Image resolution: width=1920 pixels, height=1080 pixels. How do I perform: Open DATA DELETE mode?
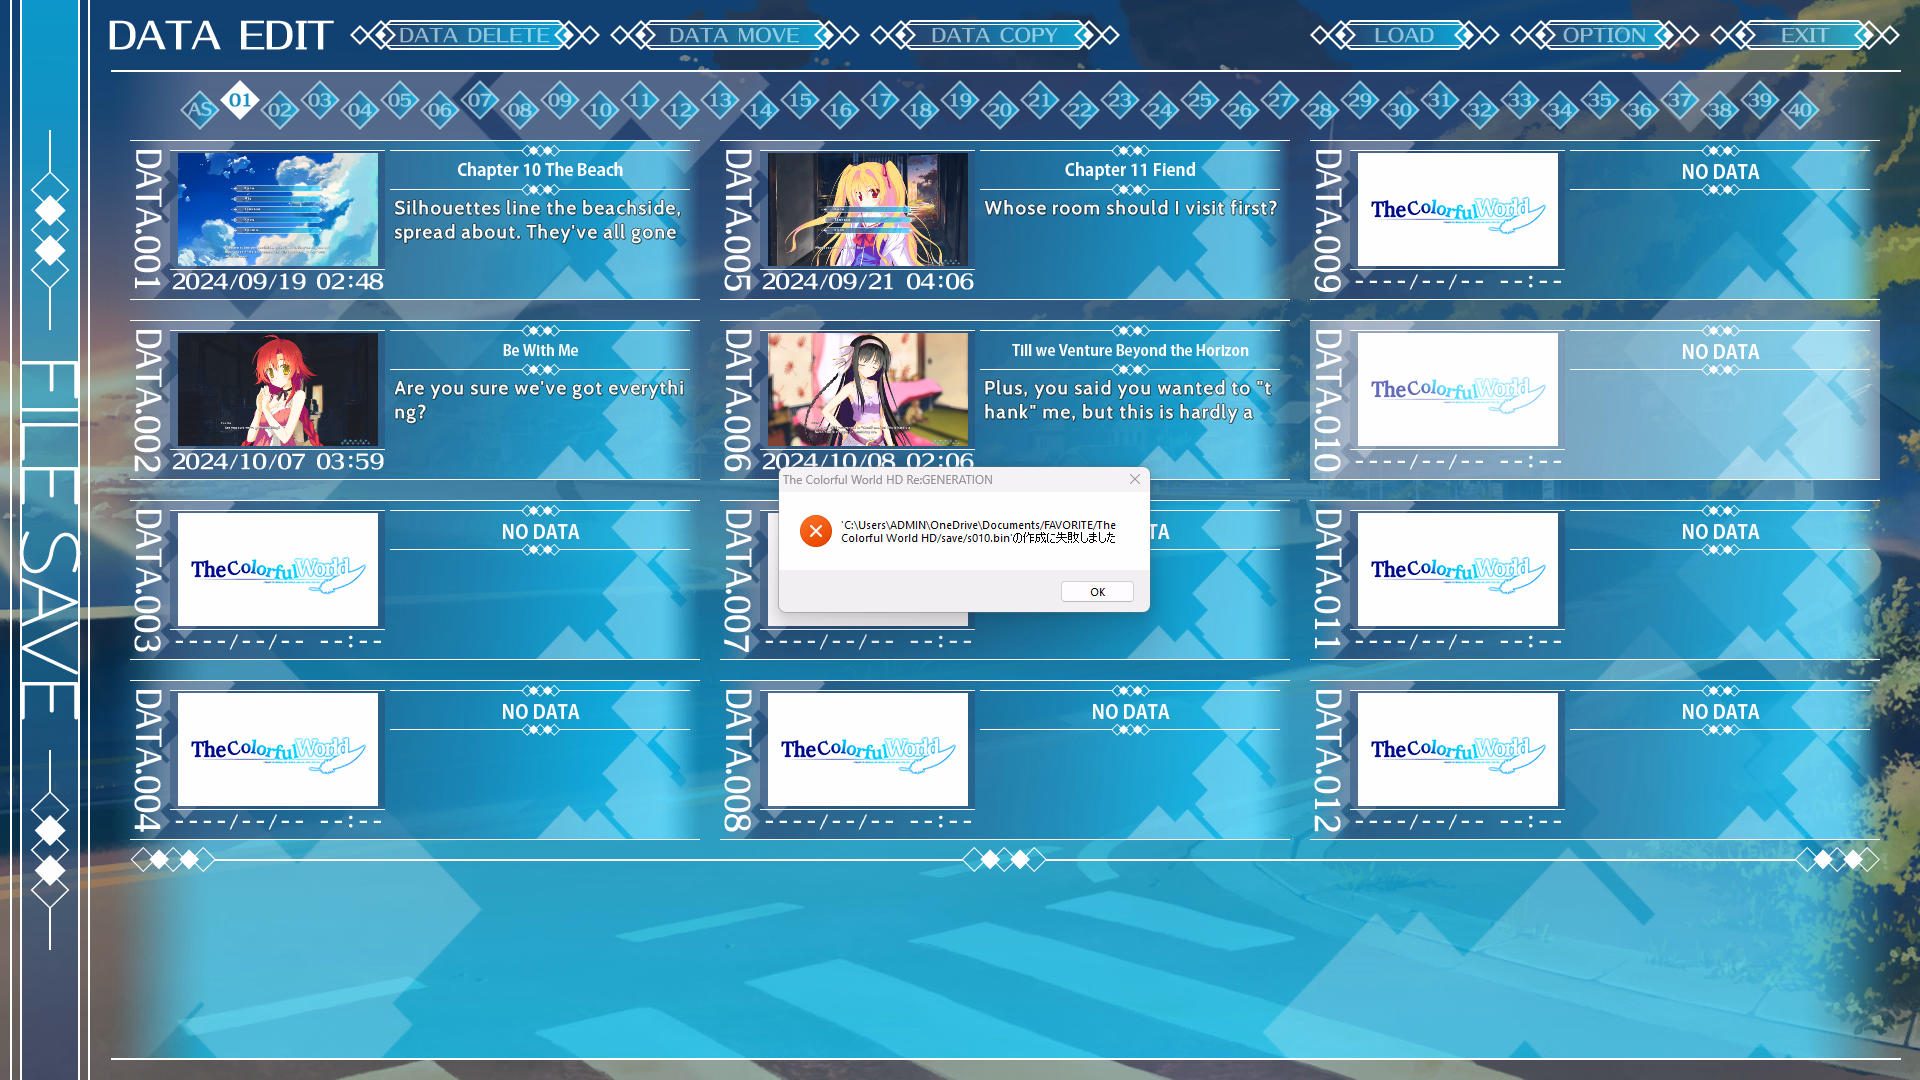[475, 36]
